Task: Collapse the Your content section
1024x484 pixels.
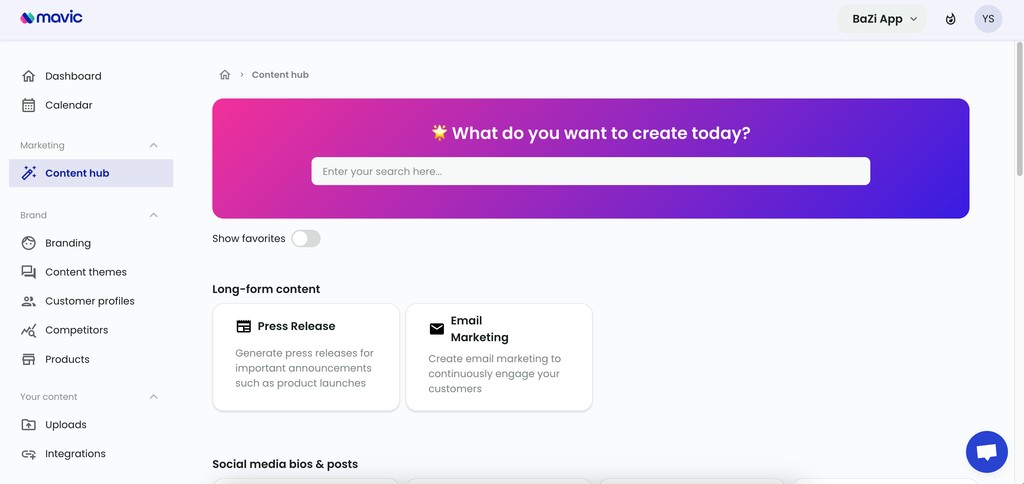Action: (153, 396)
